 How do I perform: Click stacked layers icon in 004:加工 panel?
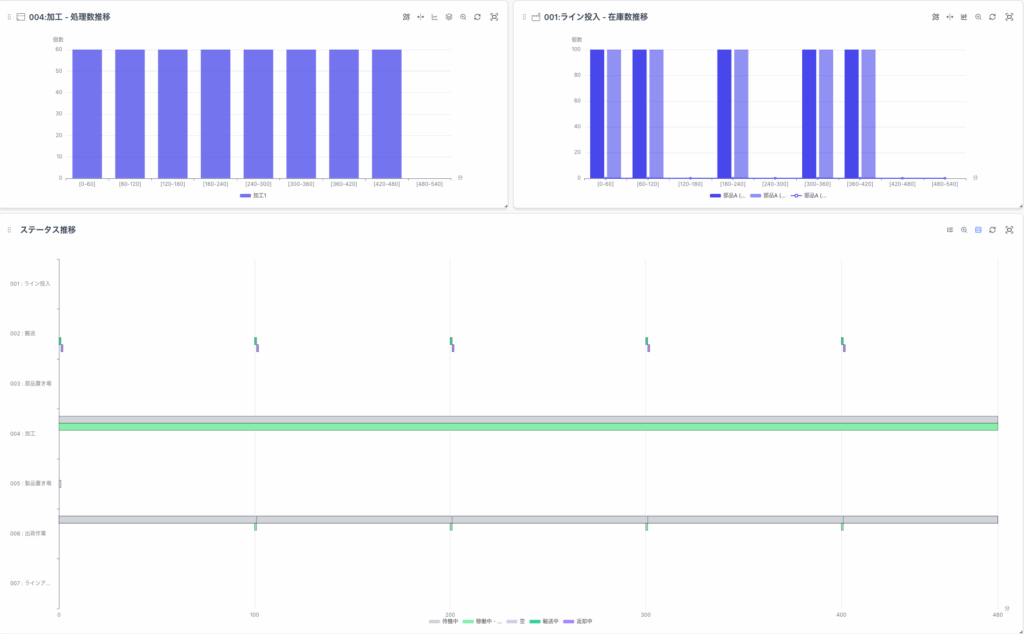[449, 17]
